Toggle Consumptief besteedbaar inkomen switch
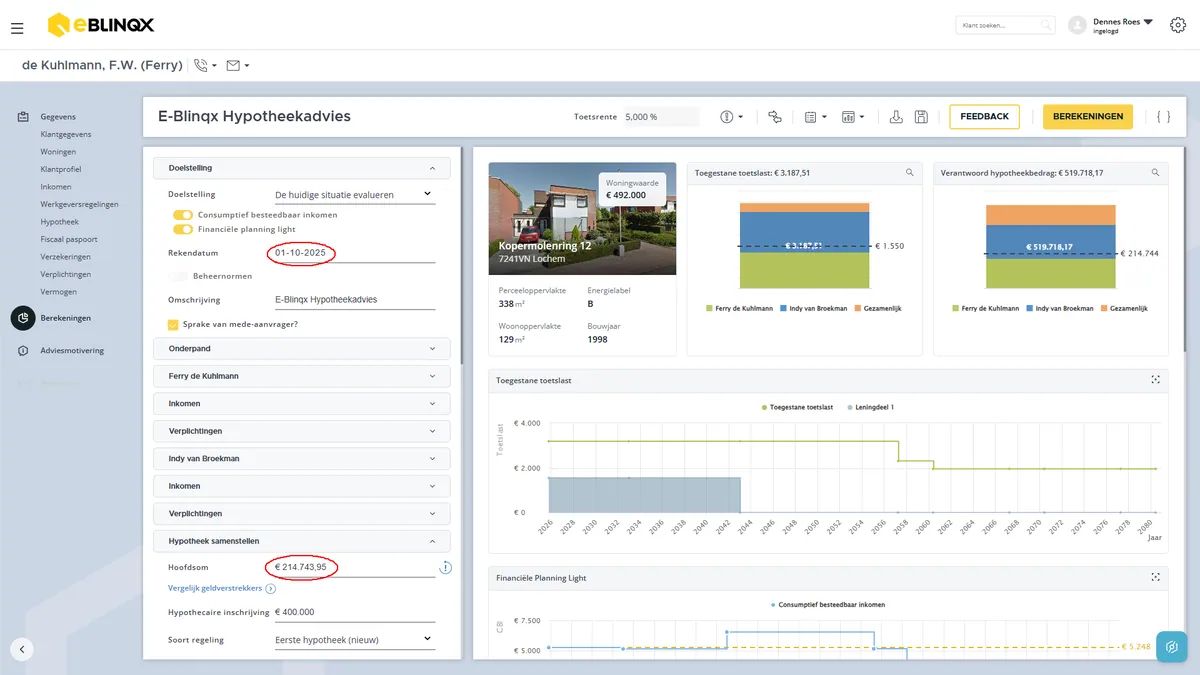 click(x=182, y=215)
